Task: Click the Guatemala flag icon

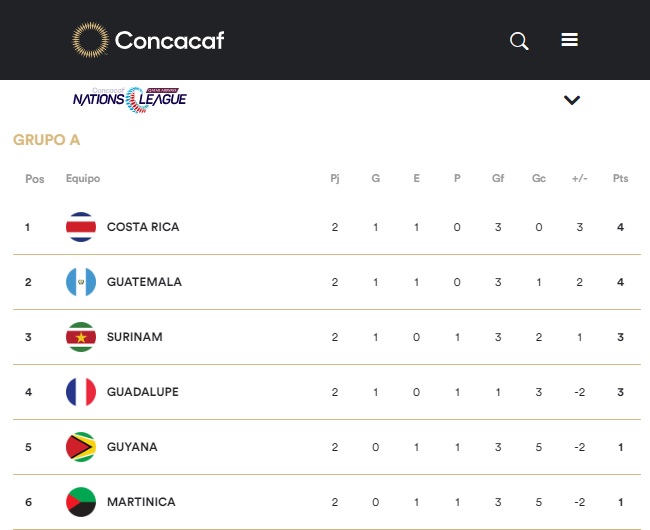Action: (x=81, y=282)
